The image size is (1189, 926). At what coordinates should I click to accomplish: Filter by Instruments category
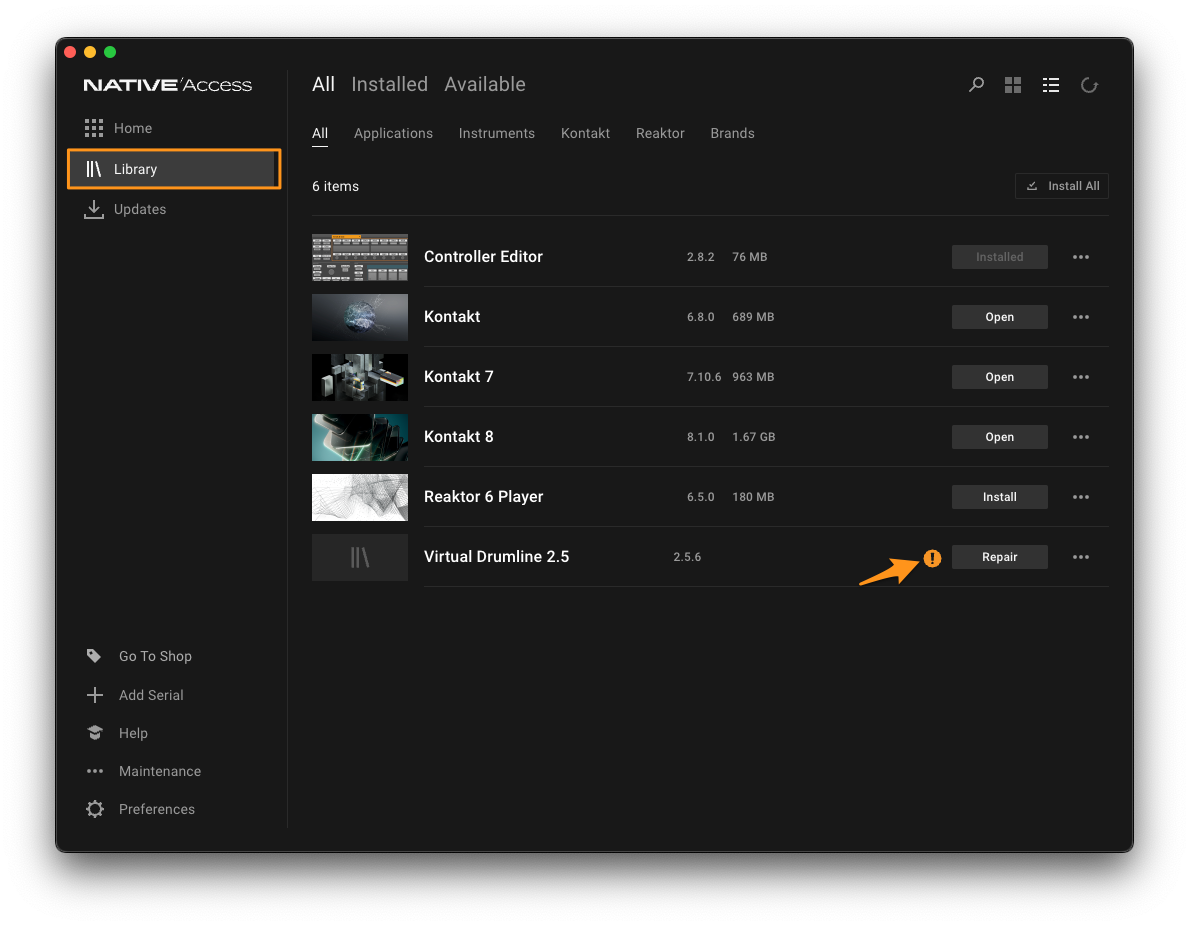tap(497, 133)
